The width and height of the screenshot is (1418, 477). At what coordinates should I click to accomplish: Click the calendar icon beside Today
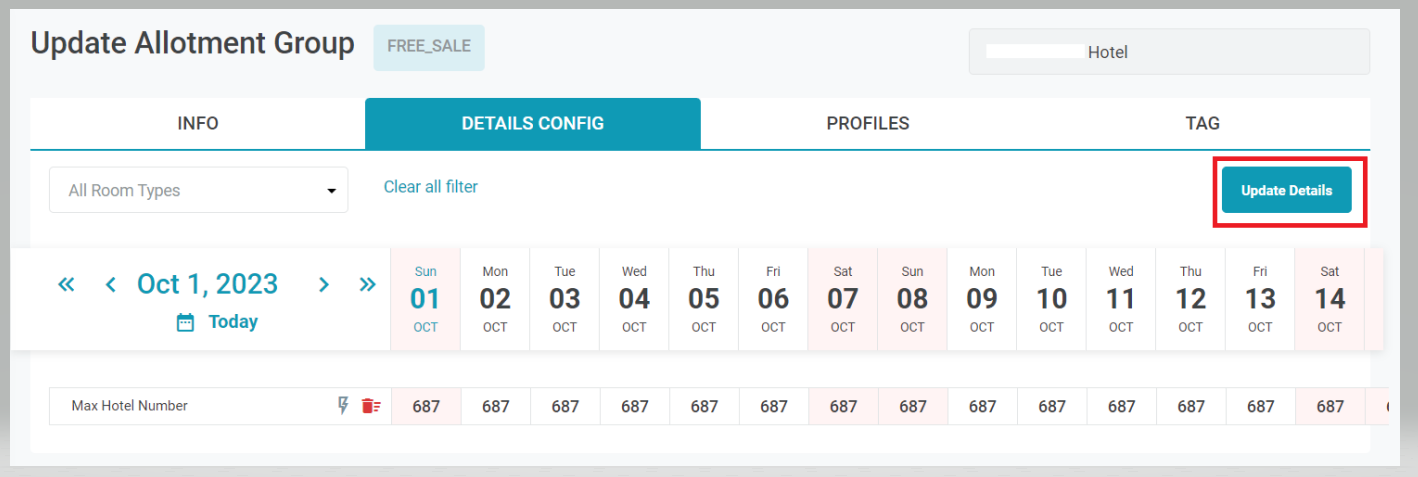pyautogui.click(x=185, y=322)
